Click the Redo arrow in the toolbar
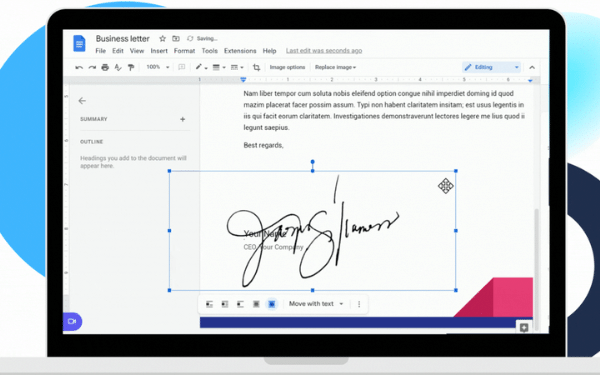 [92, 67]
